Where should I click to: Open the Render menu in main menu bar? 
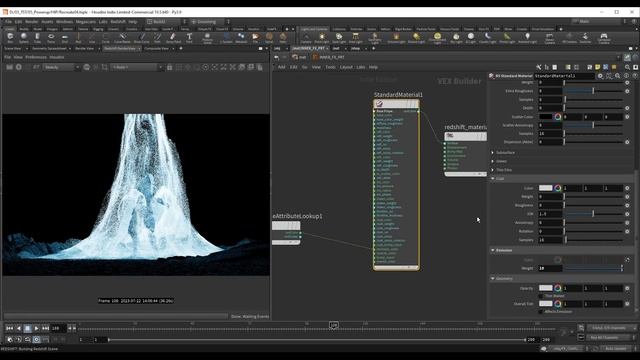point(31,22)
